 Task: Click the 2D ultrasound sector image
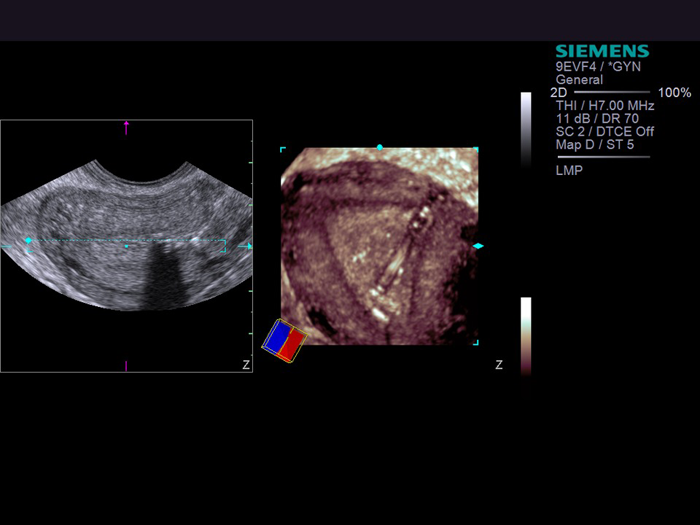coord(126,234)
